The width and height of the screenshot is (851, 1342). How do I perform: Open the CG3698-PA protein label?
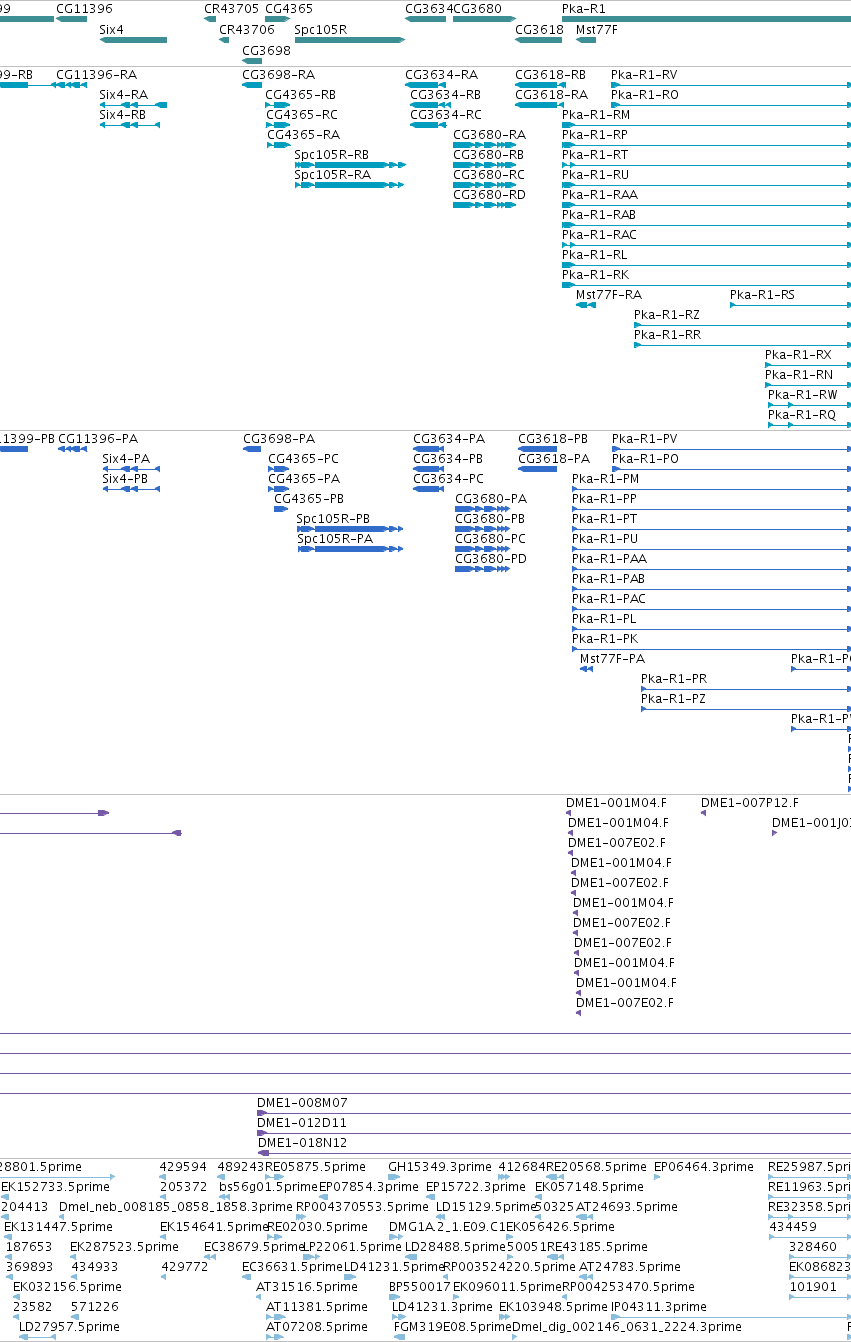(x=279, y=438)
